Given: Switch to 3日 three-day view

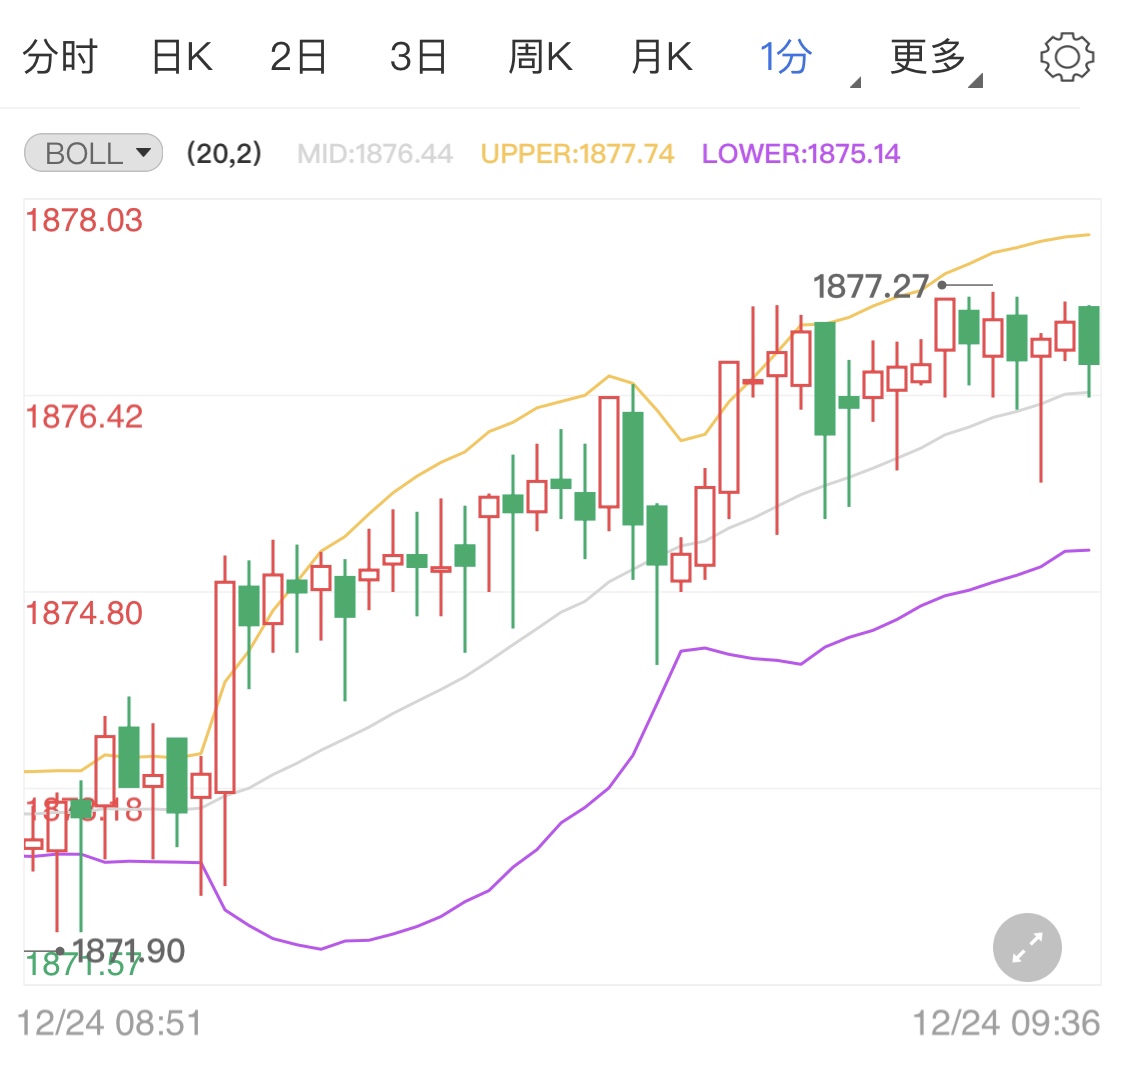Looking at the screenshot, I should coord(418,57).
